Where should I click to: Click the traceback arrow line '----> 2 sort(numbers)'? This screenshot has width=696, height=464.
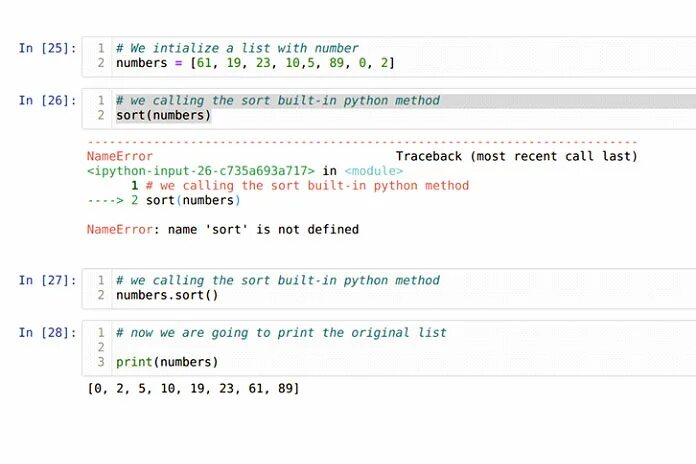click(164, 200)
